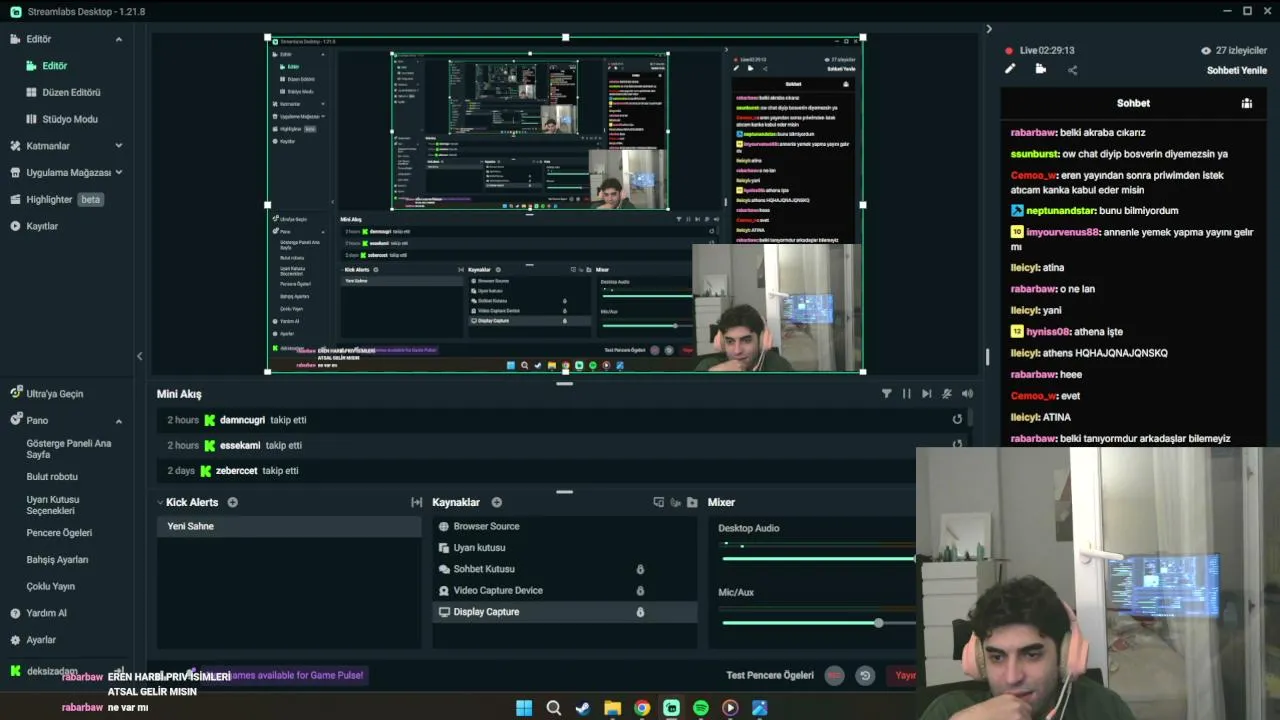1280x720 pixels.
Task: Select the Yeni Sahne scene
Action: click(x=289, y=526)
